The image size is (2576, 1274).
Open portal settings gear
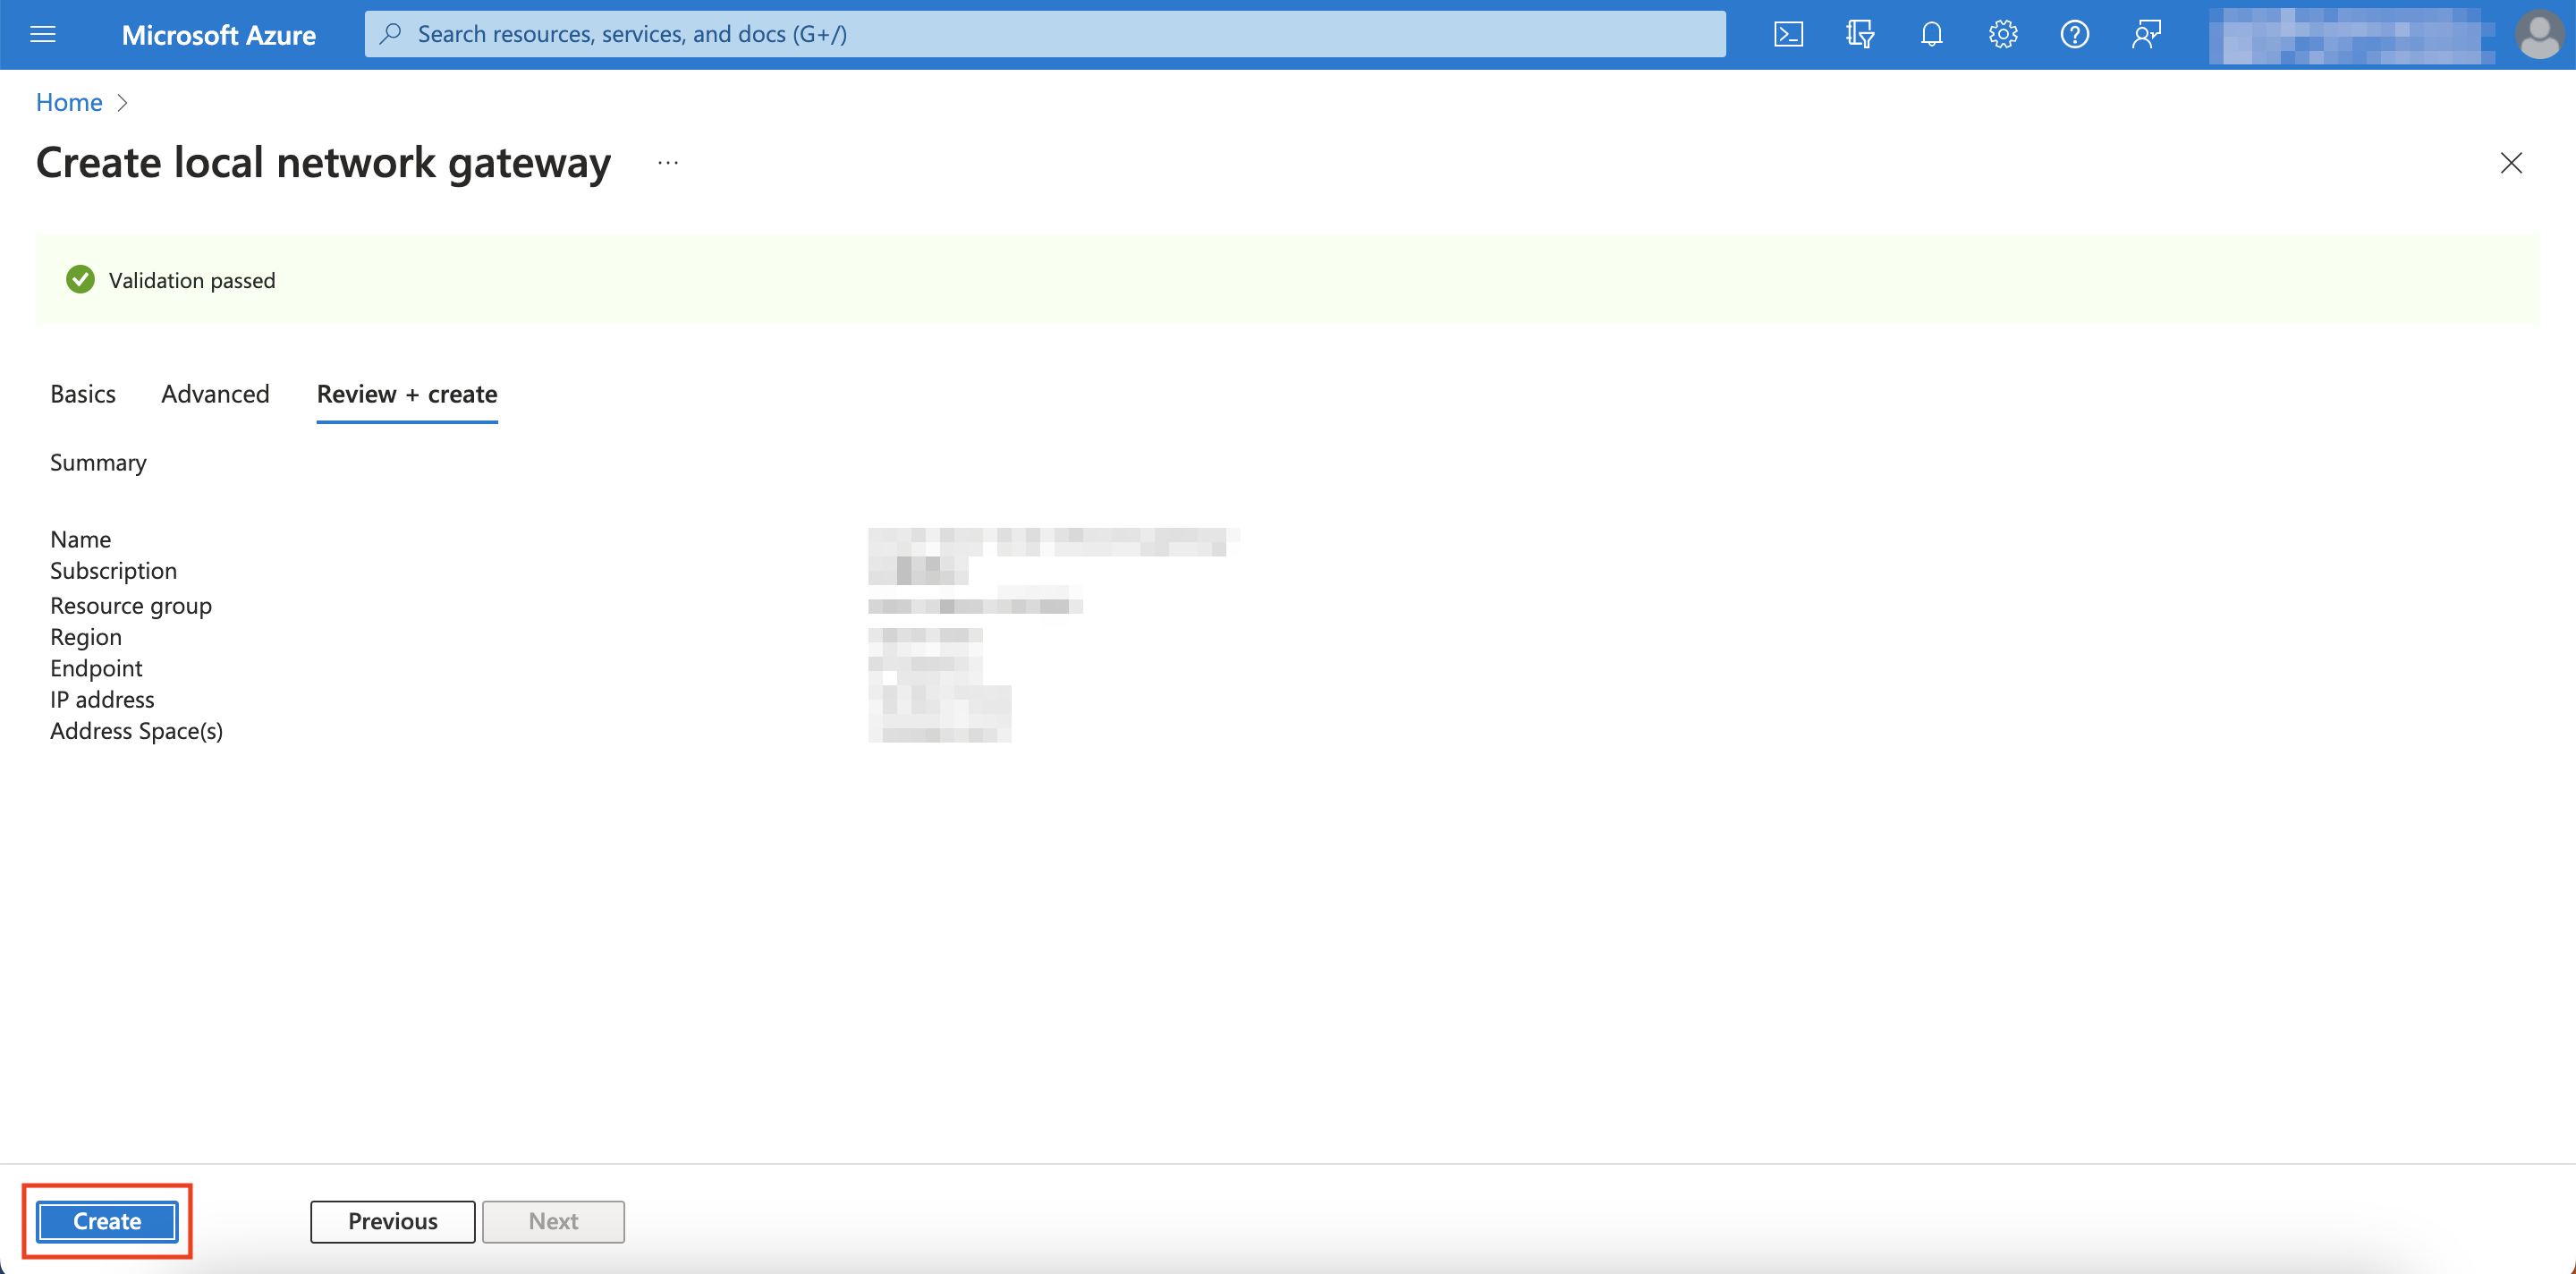(2002, 33)
